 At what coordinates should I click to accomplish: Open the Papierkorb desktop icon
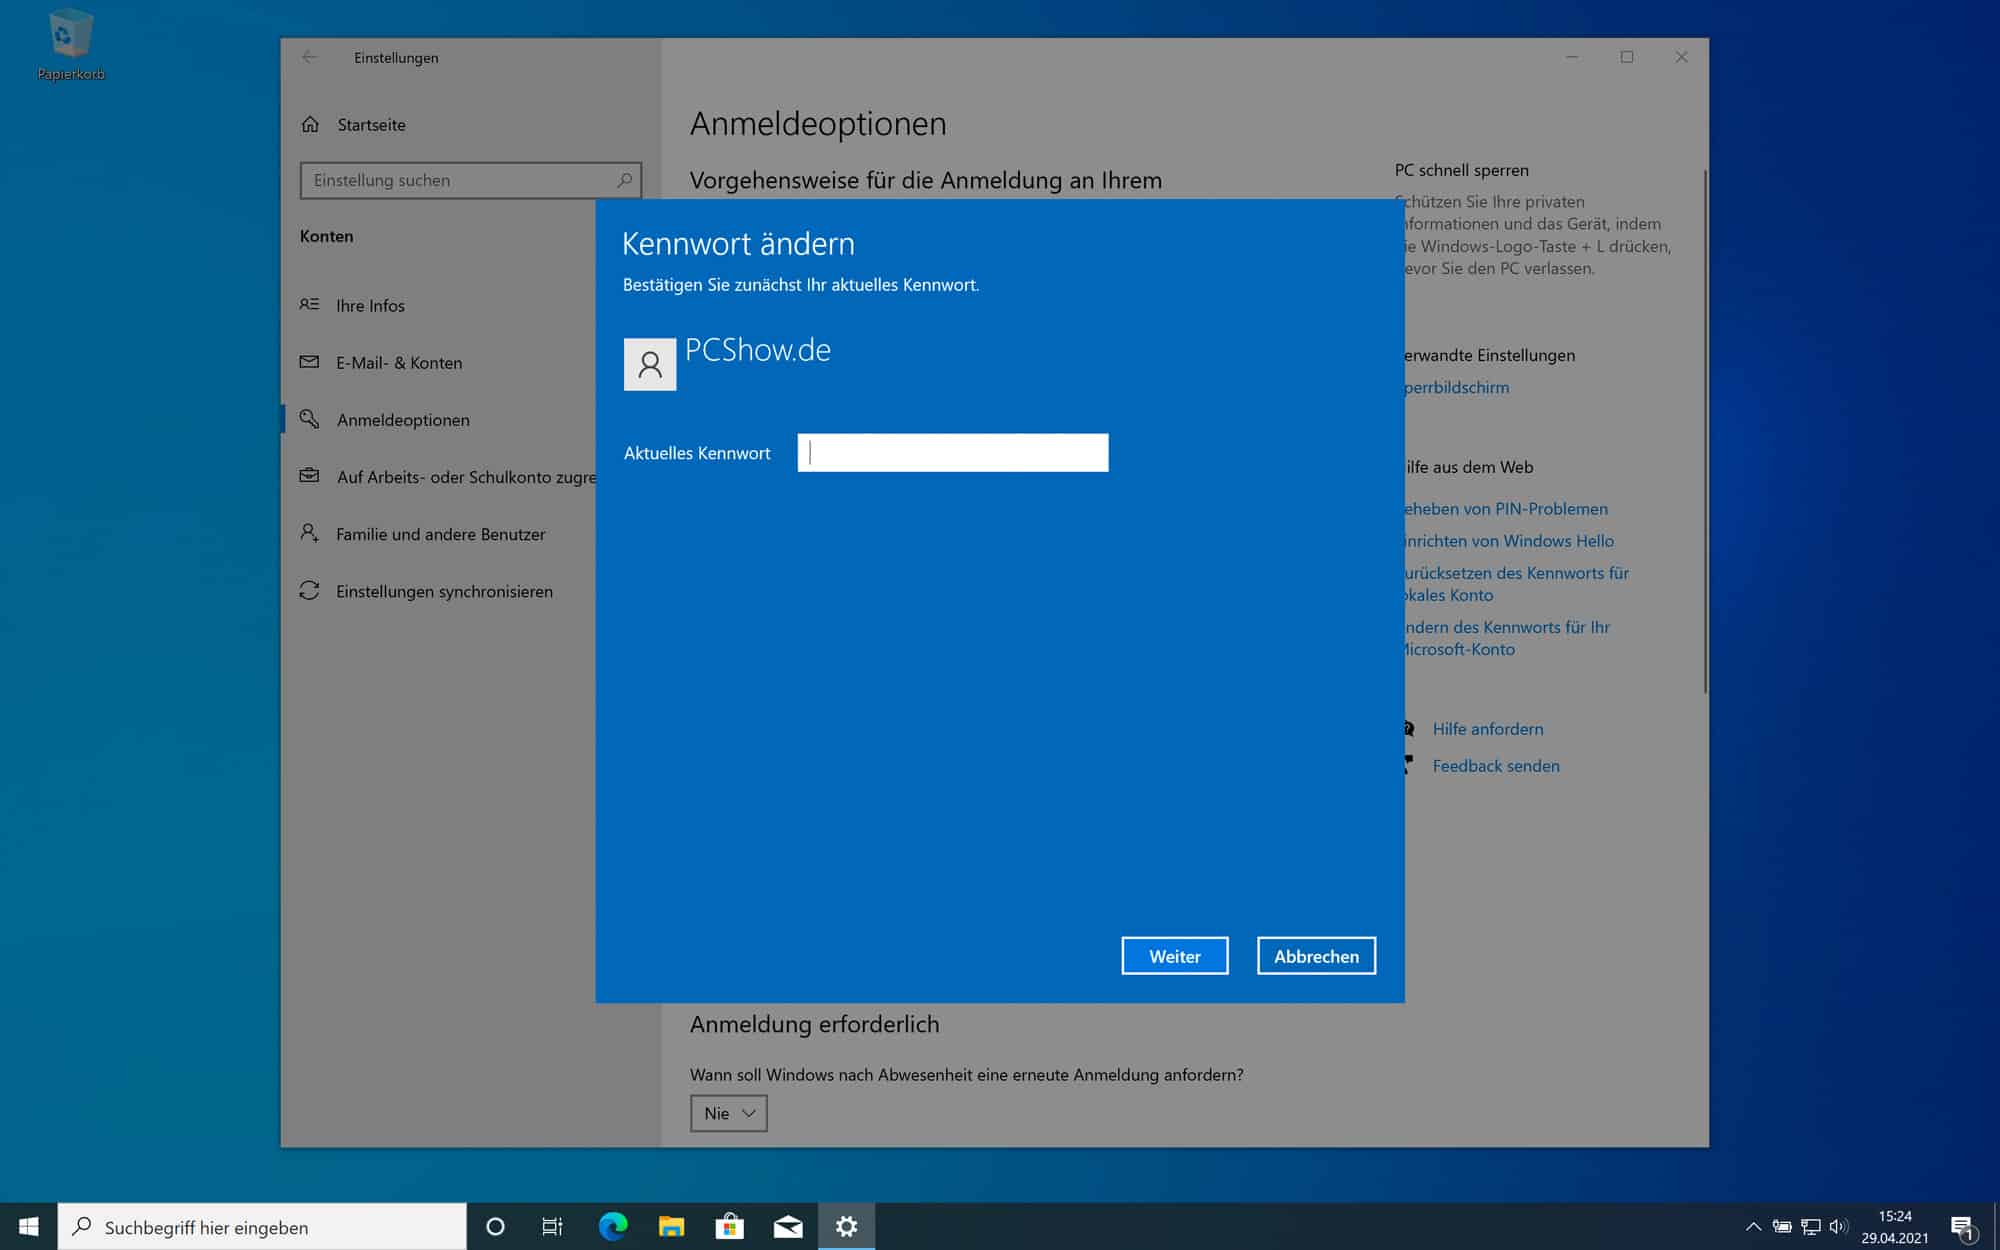coord(70,45)
